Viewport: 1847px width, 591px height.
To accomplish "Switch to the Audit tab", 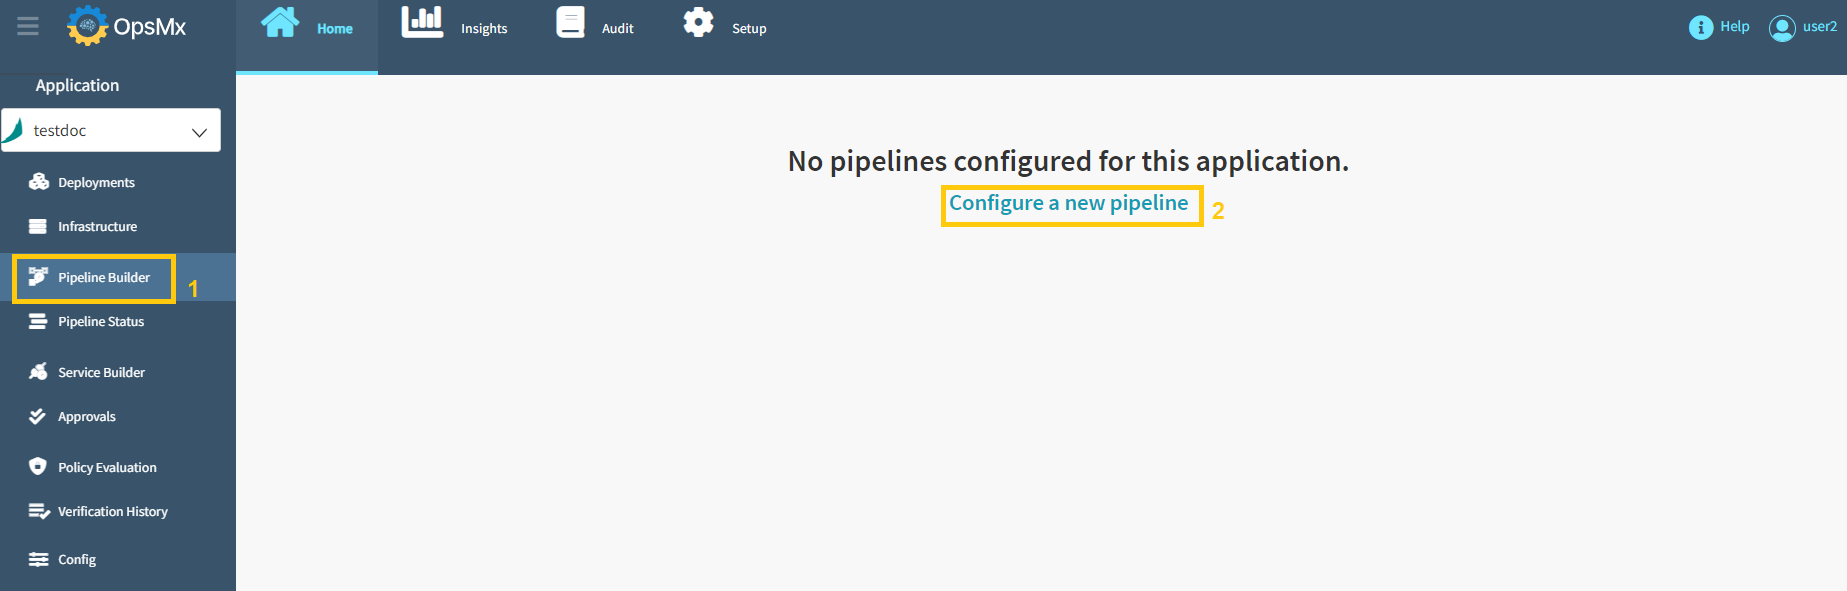I will 596,25.
